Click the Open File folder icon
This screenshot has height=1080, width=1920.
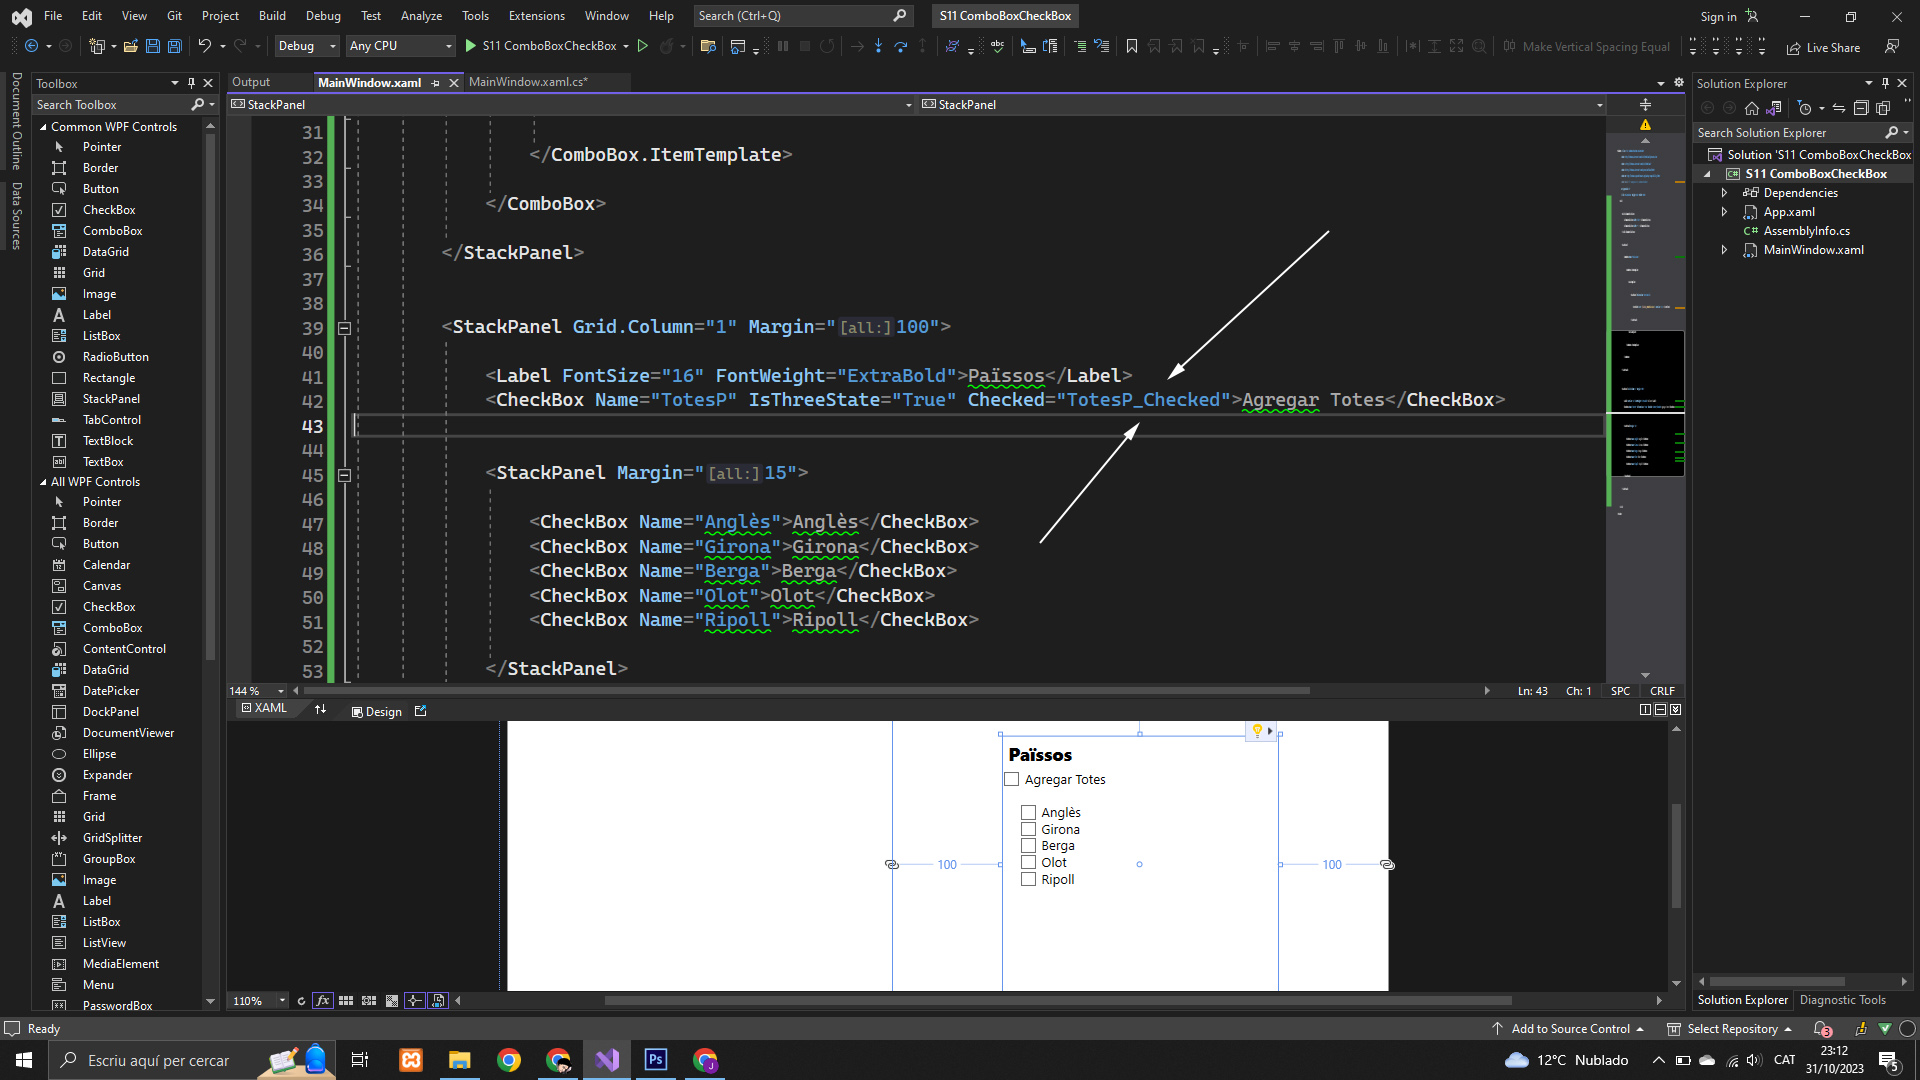(x=130, y=46)
